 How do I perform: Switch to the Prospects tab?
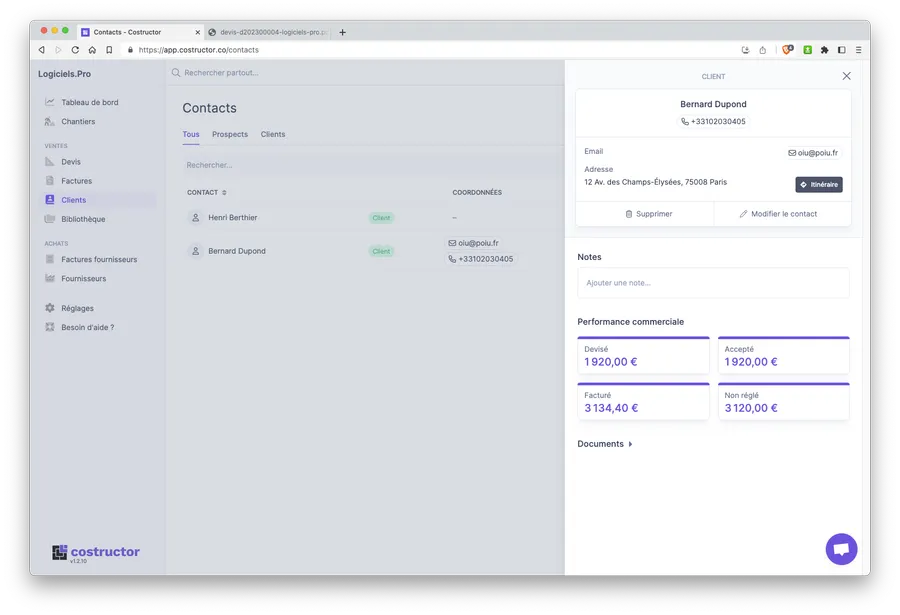tap(230, 134)
